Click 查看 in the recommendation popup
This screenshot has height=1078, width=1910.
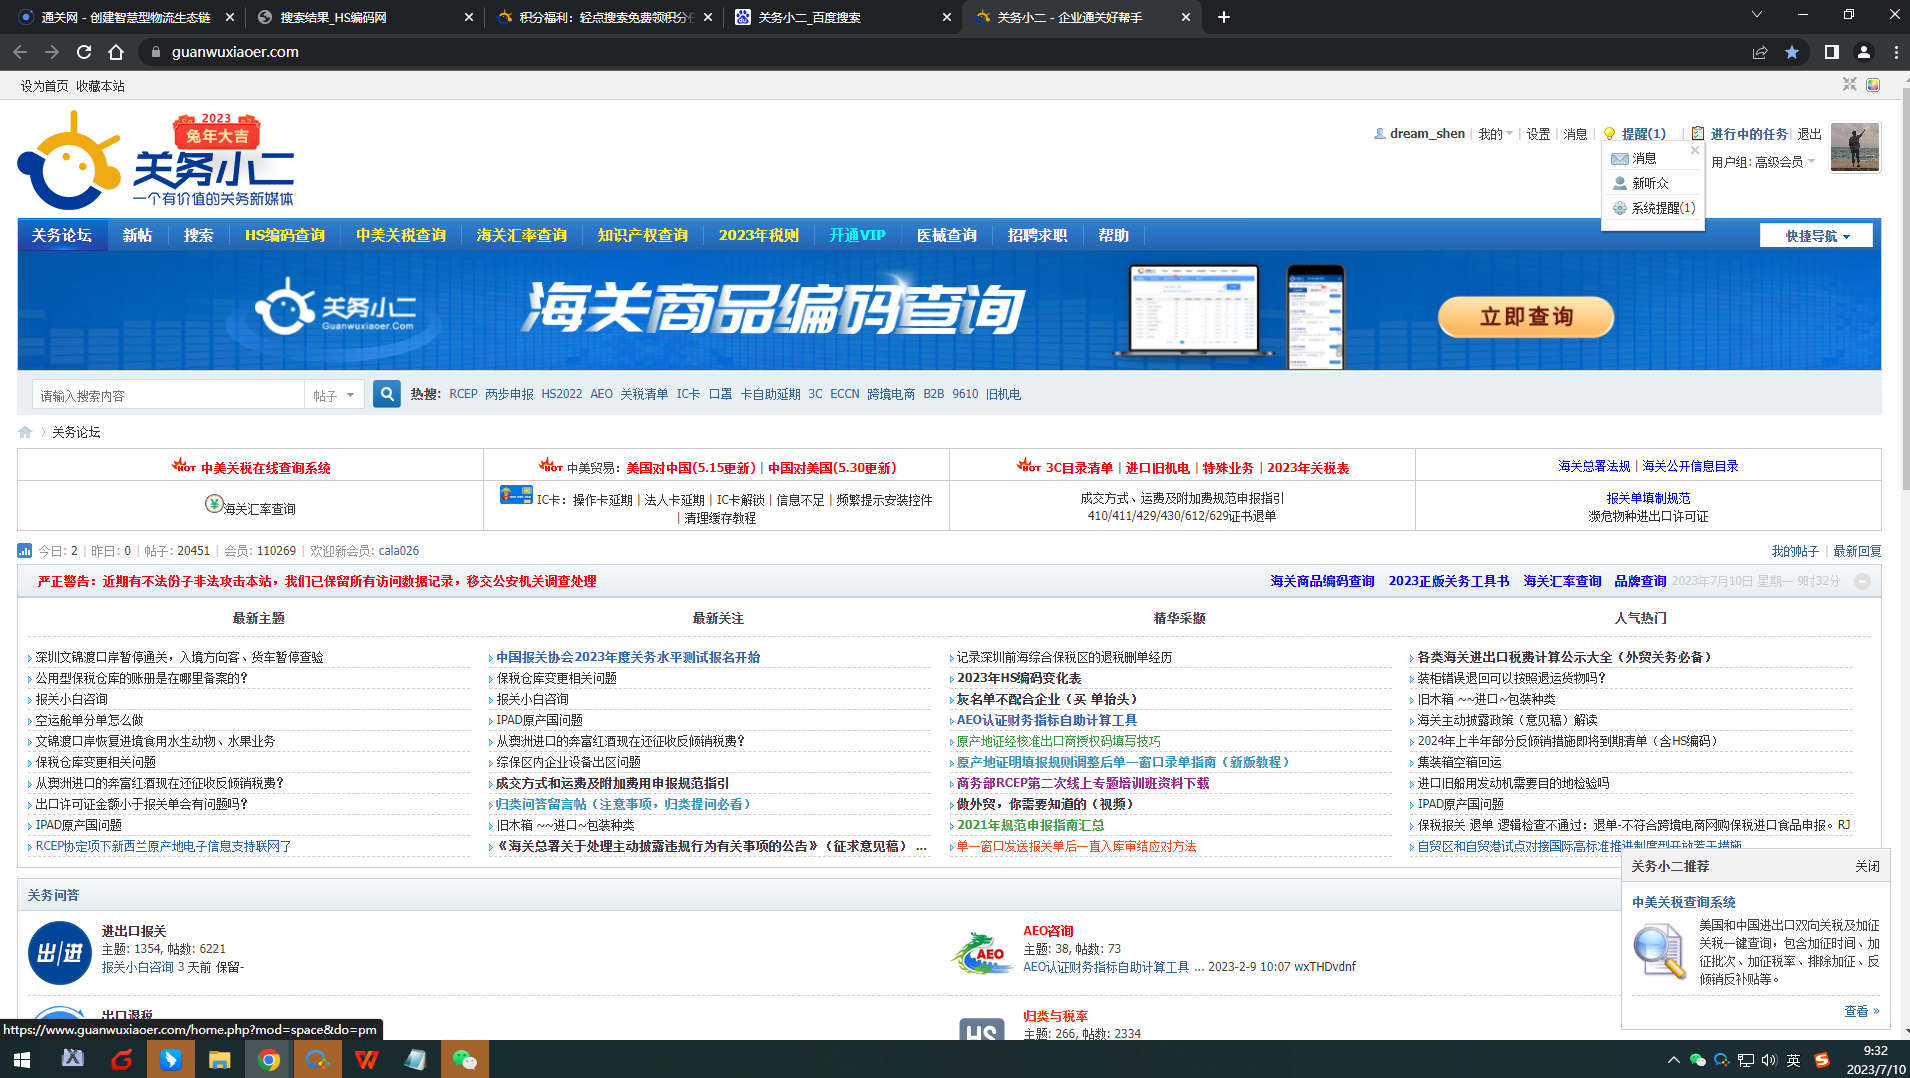[x=1861, y=1011]
